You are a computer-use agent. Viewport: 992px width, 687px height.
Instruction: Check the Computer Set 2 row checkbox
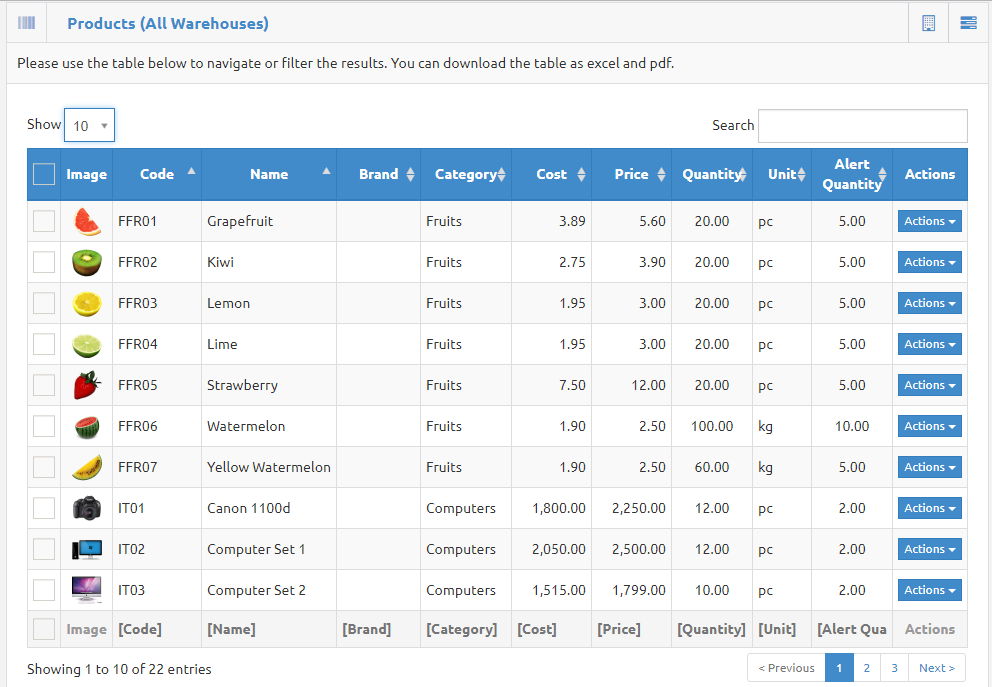coord(44,590)
